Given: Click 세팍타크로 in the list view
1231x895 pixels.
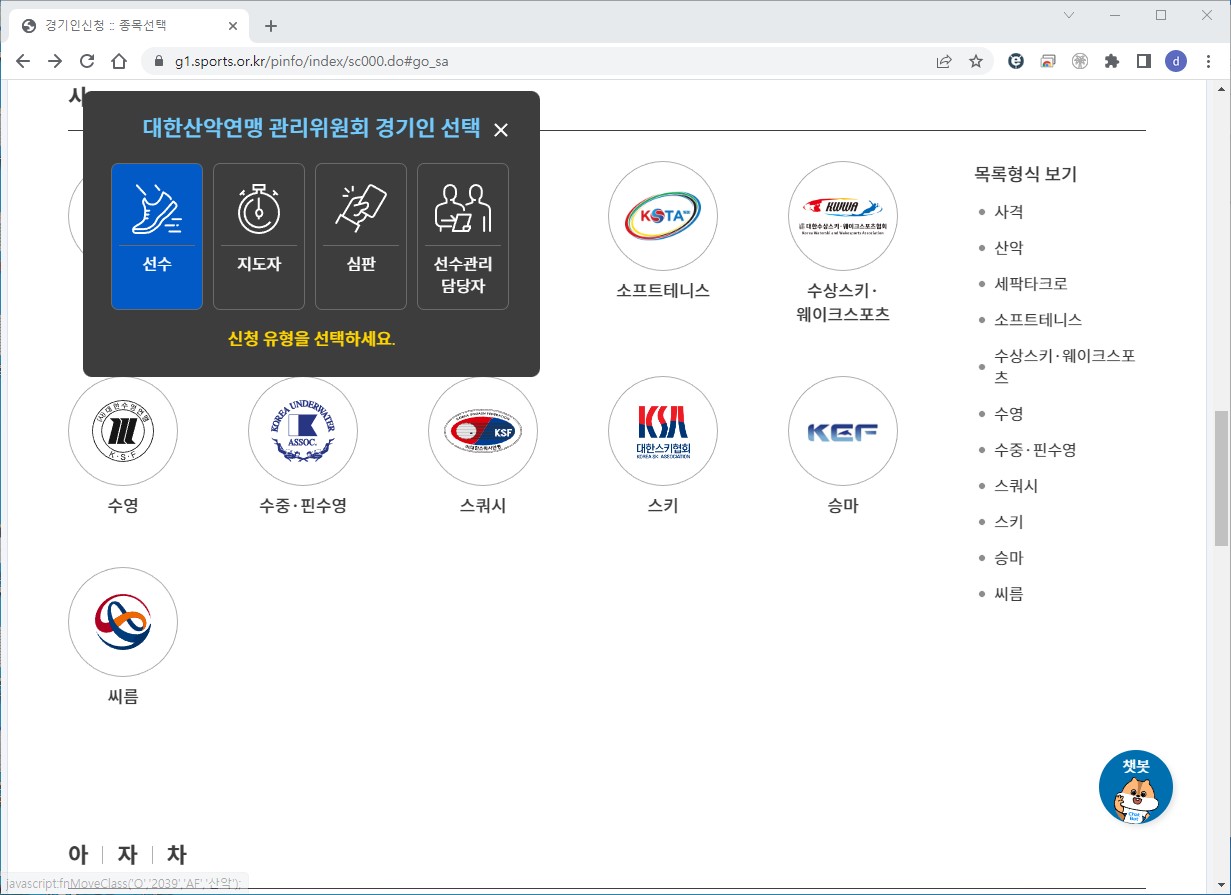Looking at the screenshot, I should coord(1030,284).
